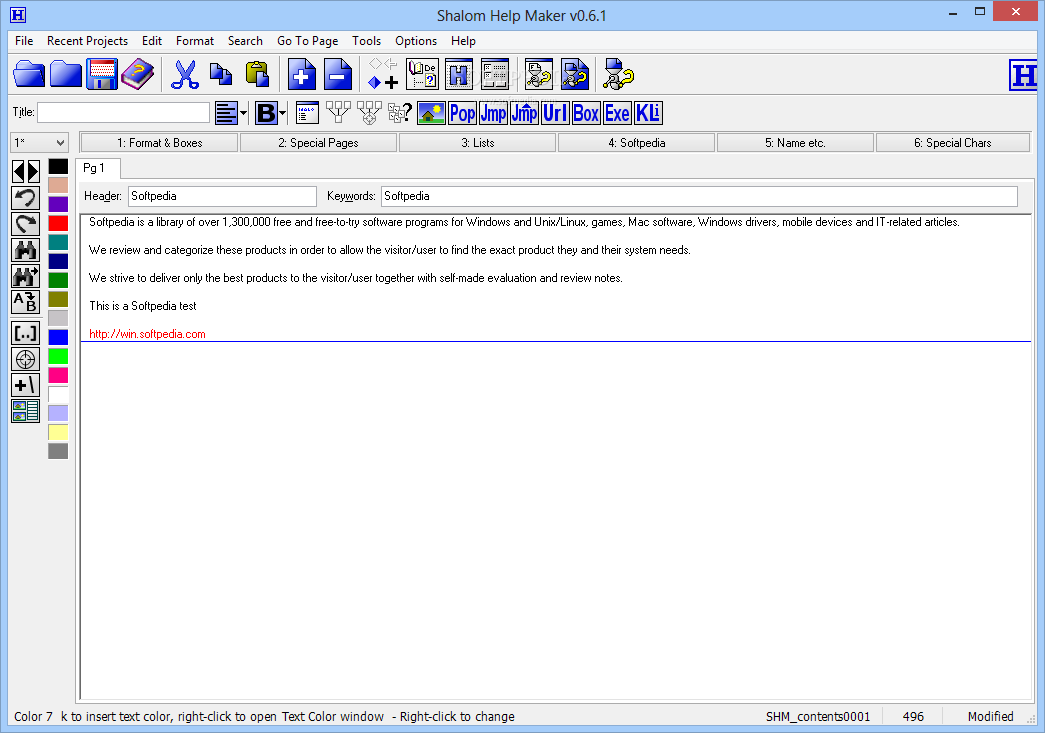Undo last action in left sidebar

(x=25, y=198)
